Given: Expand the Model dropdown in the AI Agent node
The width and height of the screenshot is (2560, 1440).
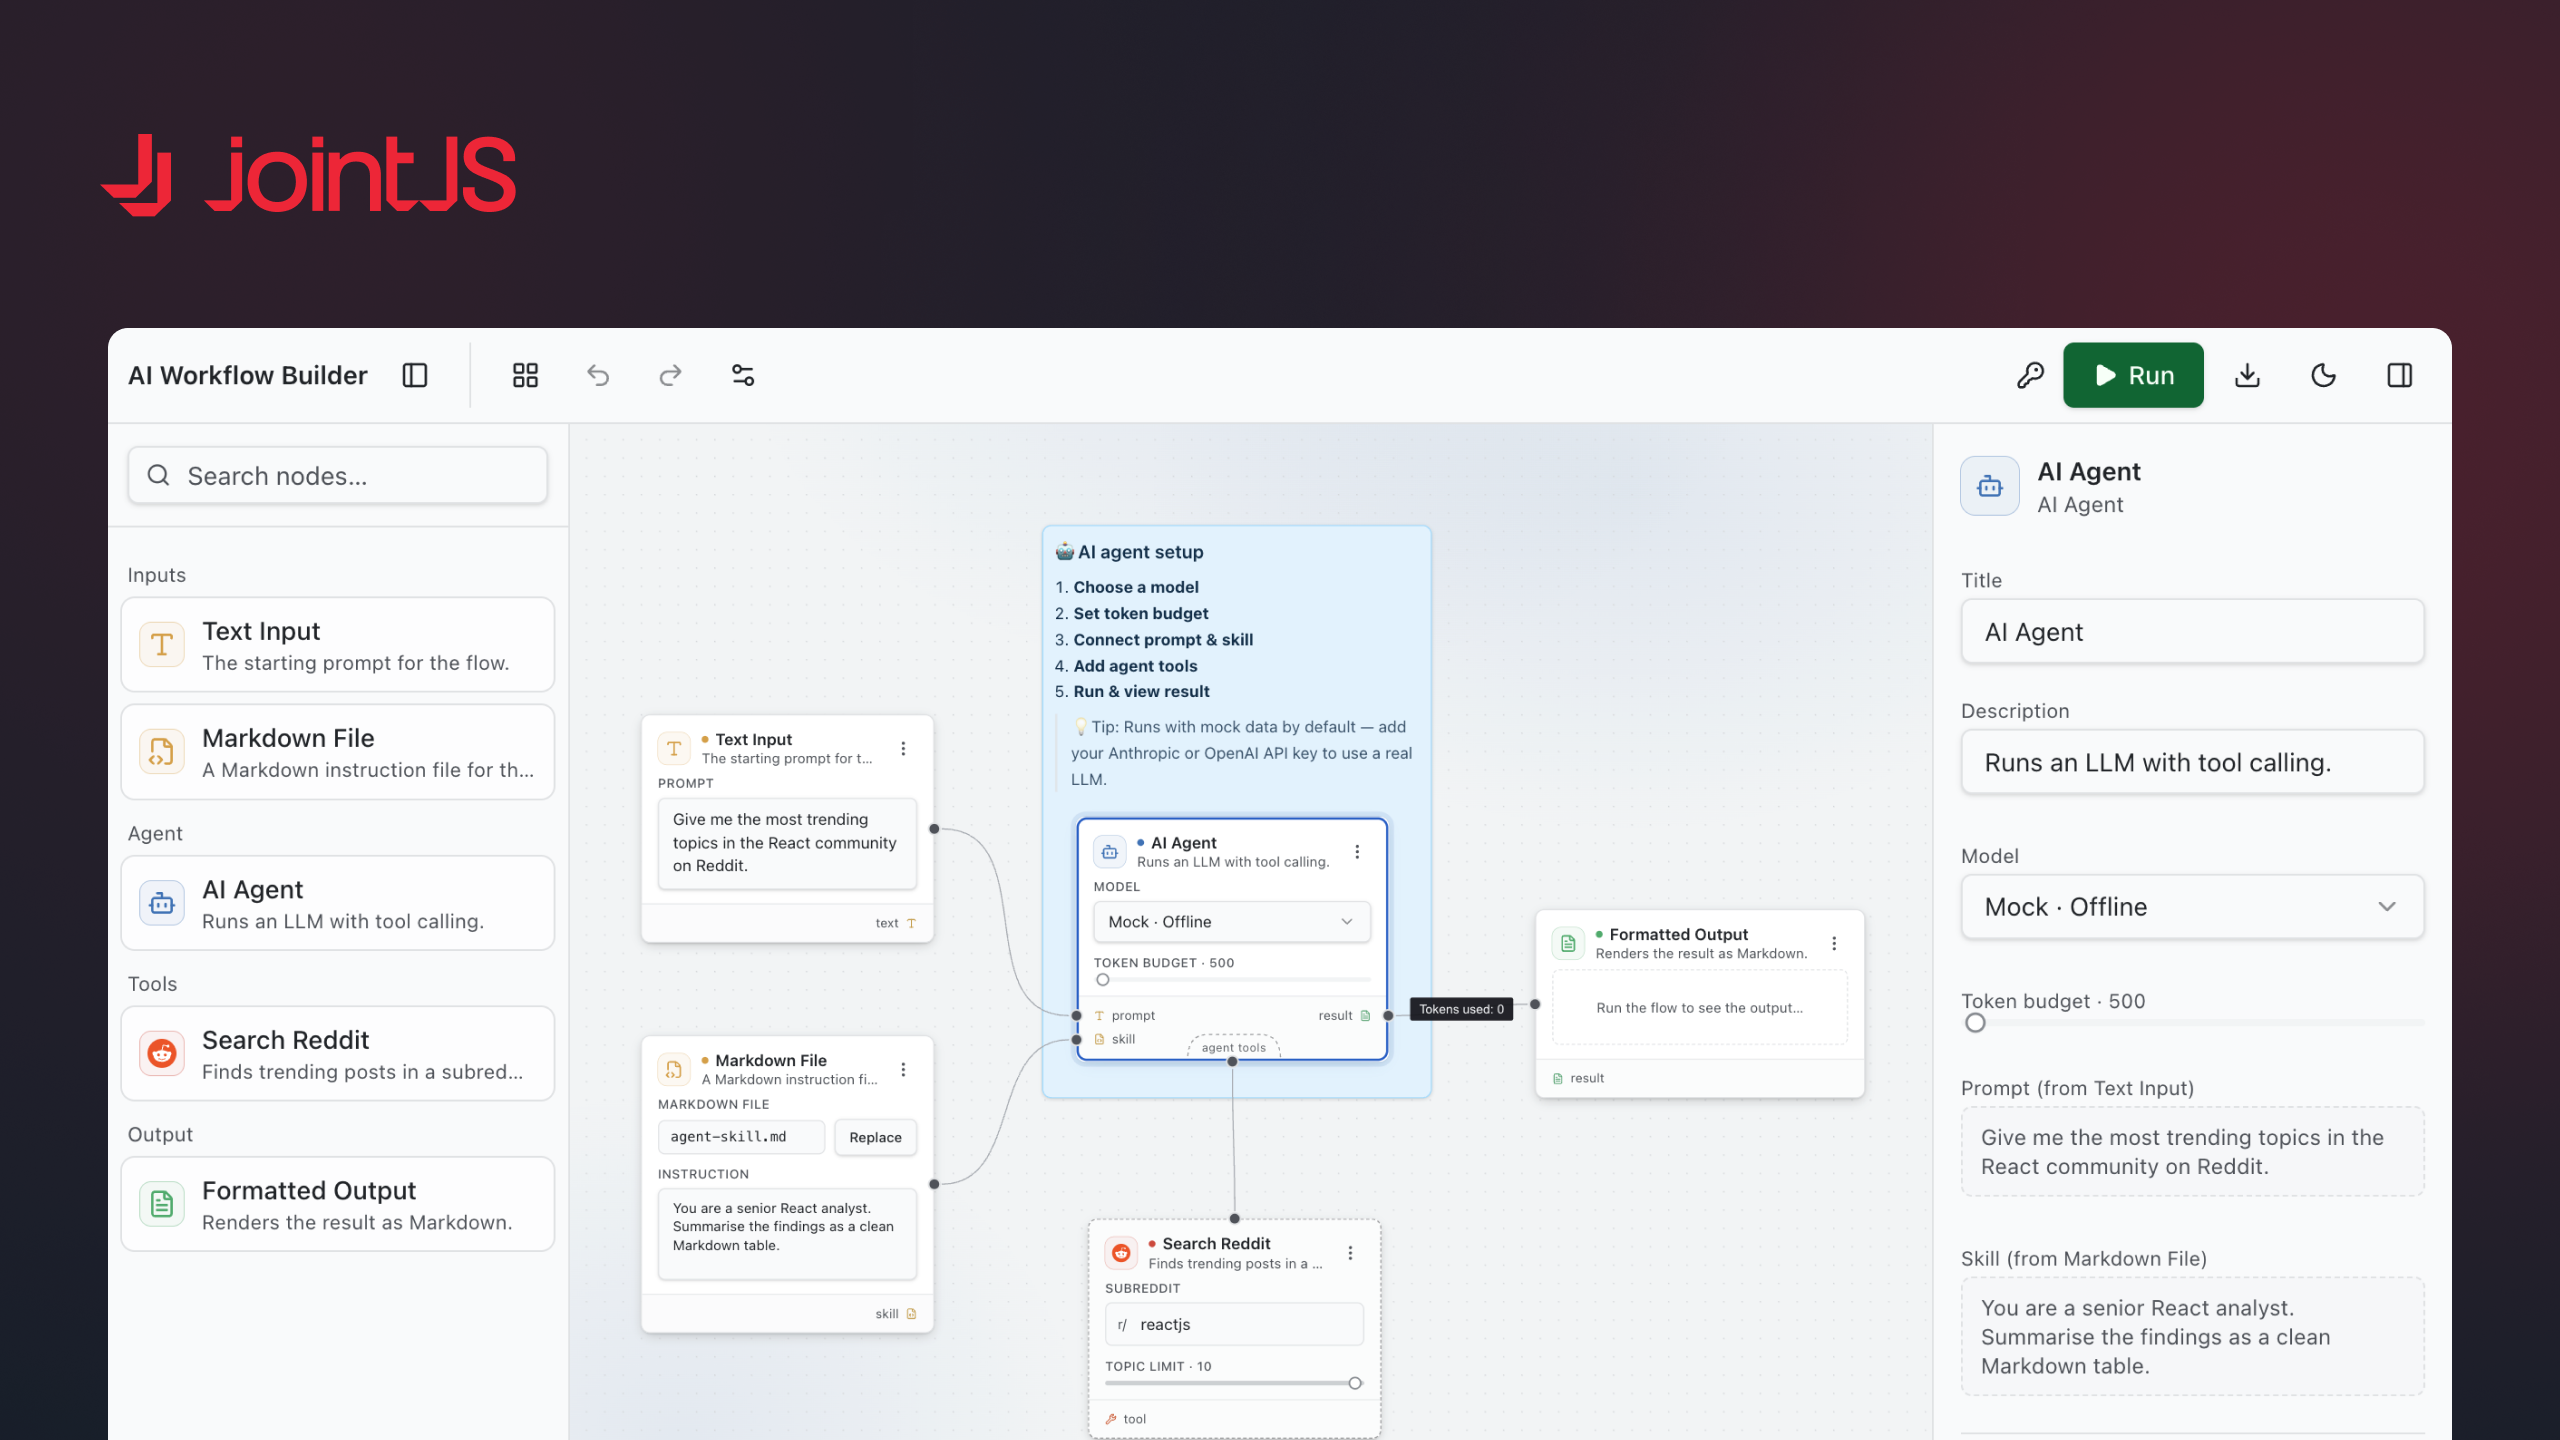Looking at the screenshot, I should pyautogui.click(x=1232, y=922).
